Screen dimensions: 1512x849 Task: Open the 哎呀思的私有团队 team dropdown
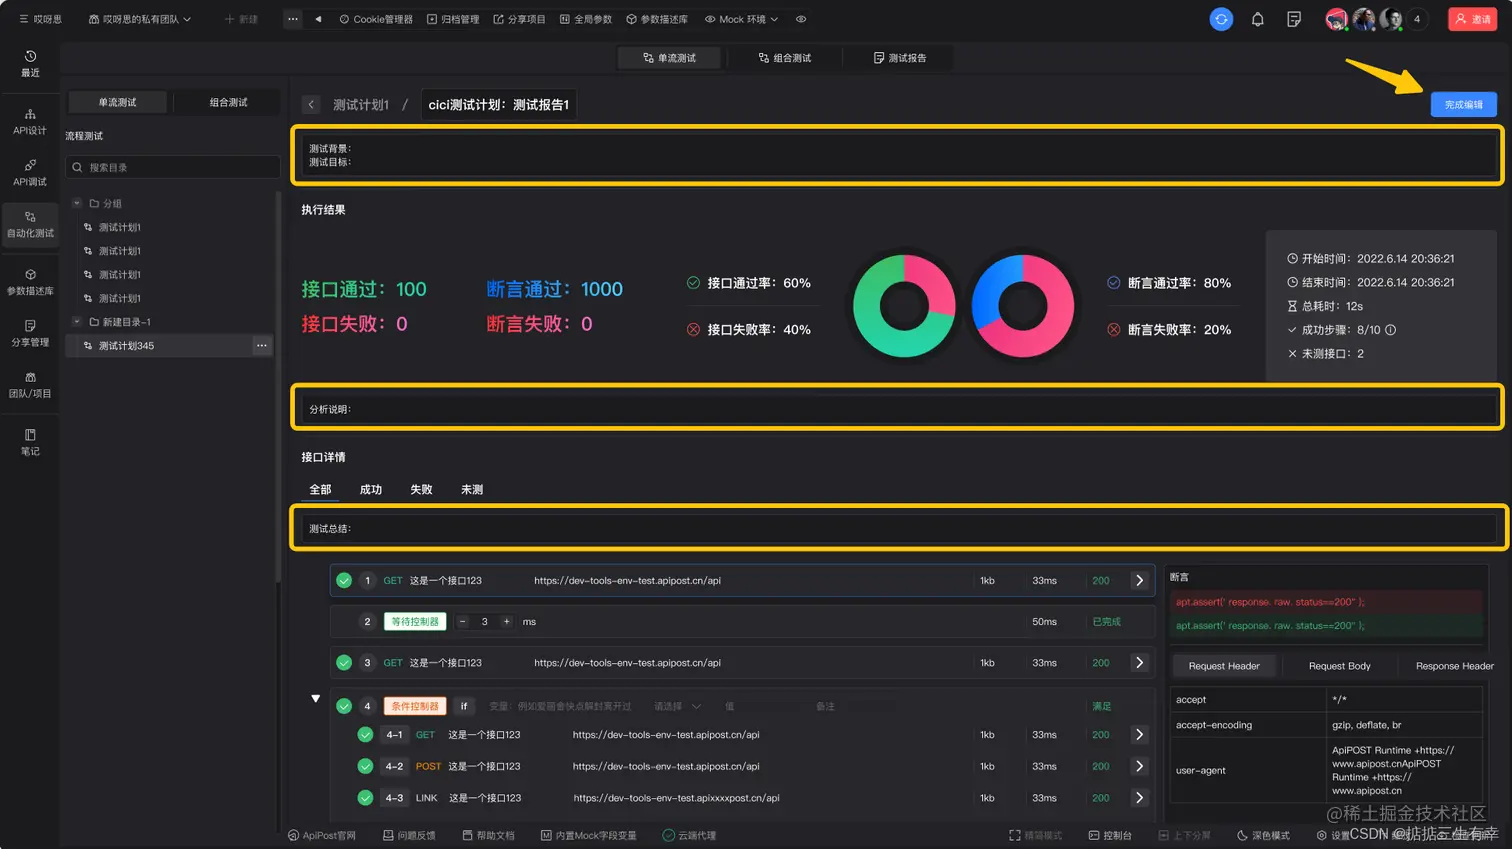coord(140,19)
